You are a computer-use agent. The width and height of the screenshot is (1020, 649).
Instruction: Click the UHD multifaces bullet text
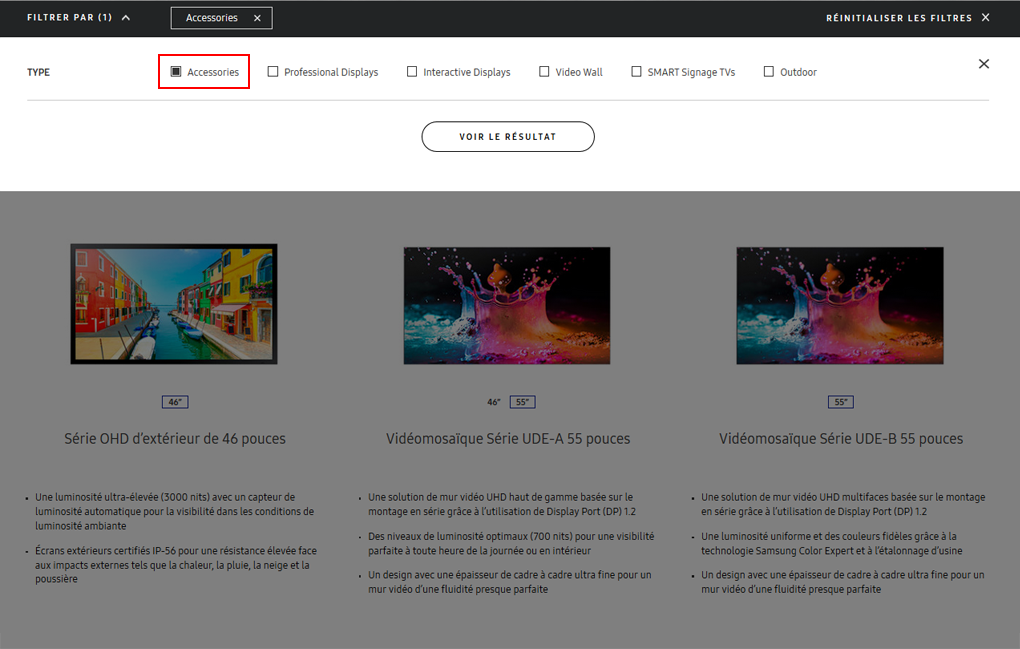(x=843, y=504)
